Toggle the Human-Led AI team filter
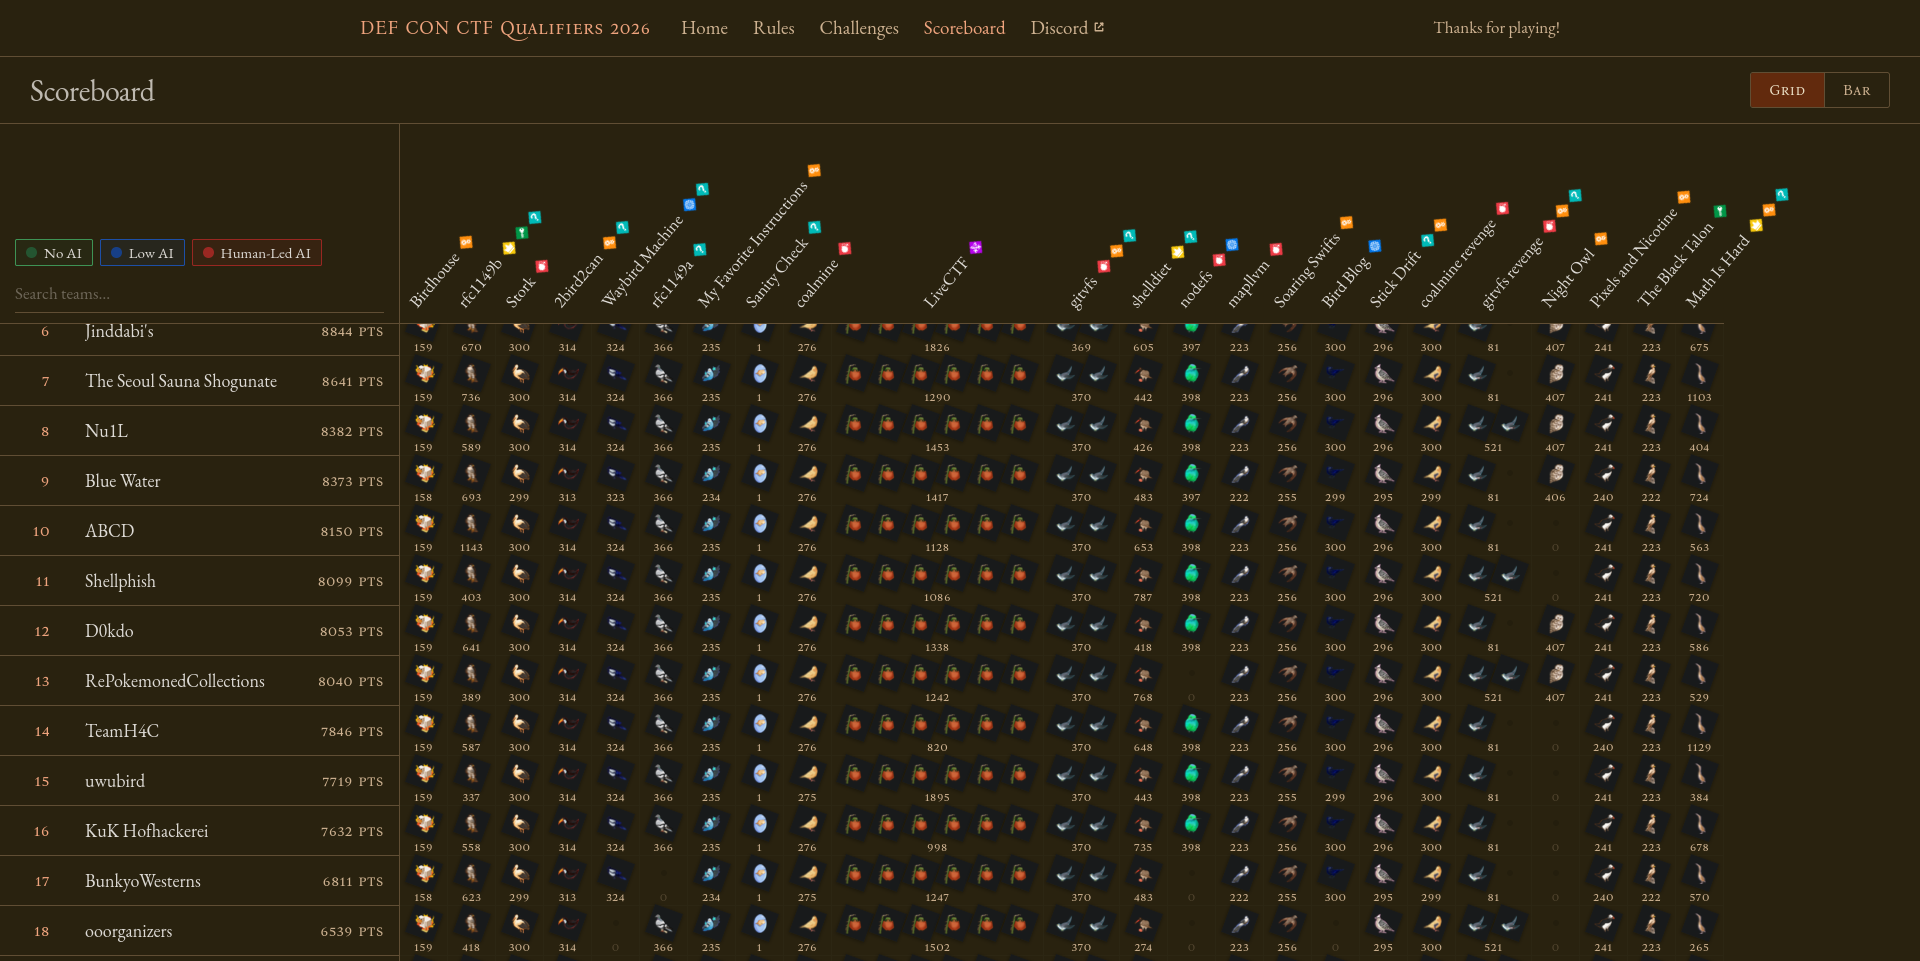This screenshot has width=1920, height=961. [257, 253]
